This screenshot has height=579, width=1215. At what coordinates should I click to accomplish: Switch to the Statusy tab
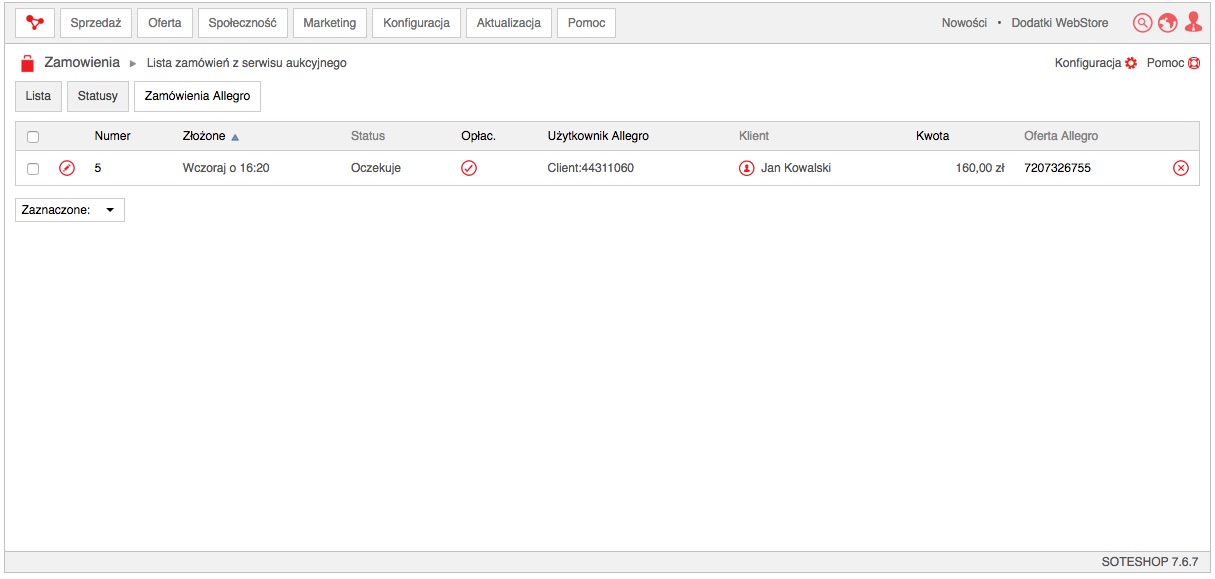[98, 96]
